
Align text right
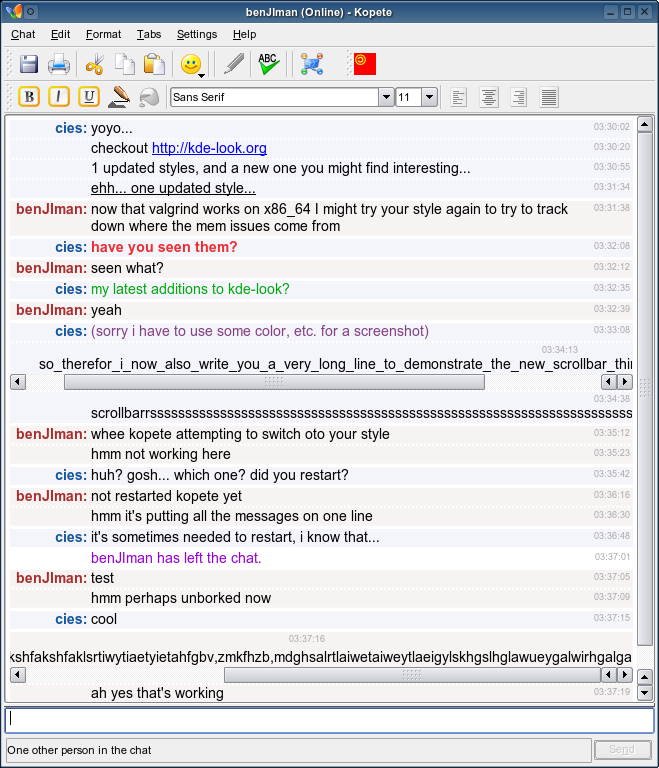pos(518,97)
